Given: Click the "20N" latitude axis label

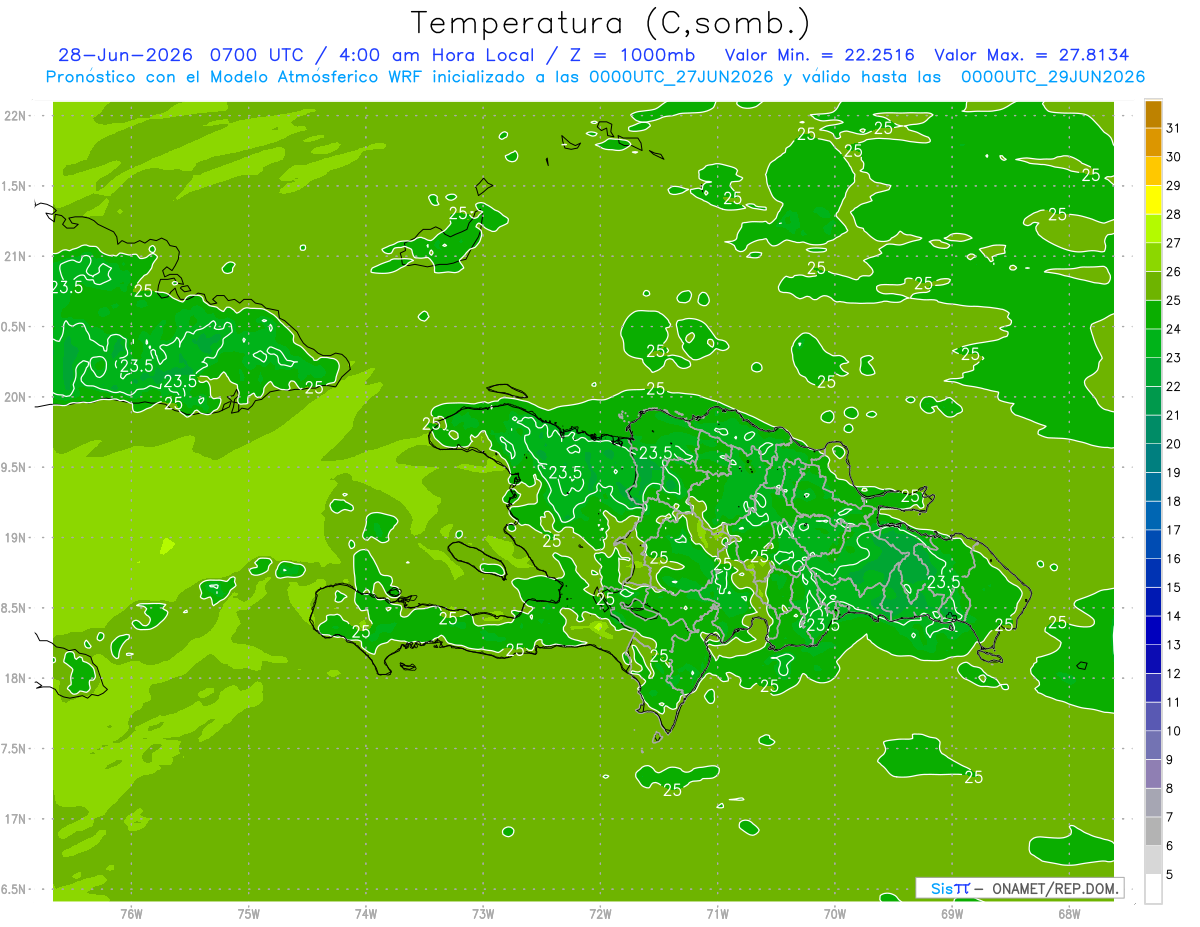Looking at the screenshot, I should [15, 397].
